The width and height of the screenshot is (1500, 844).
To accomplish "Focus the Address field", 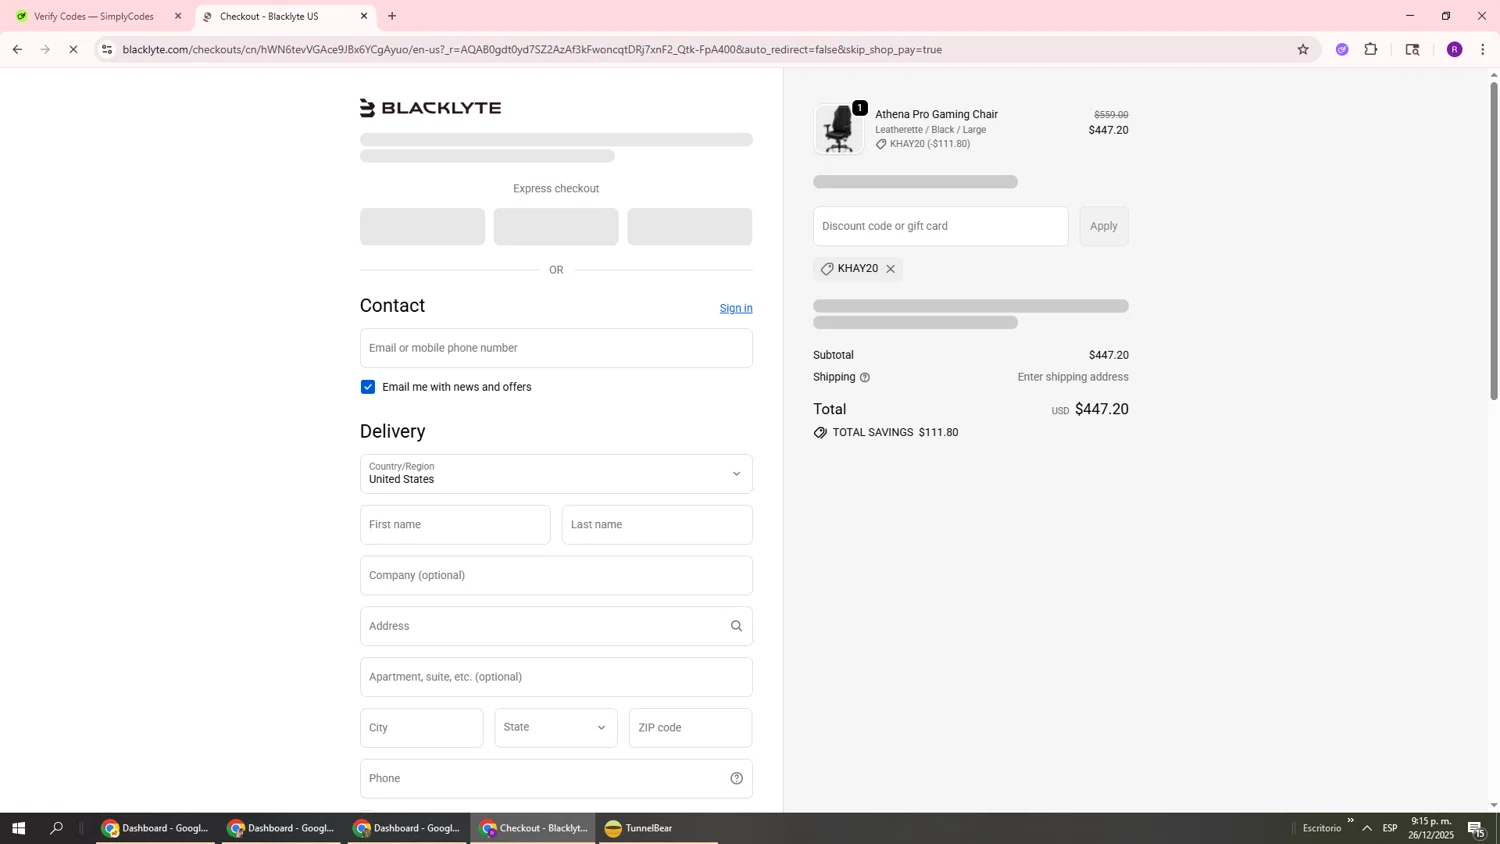I will pyautogui.click(x=556, y=626).
